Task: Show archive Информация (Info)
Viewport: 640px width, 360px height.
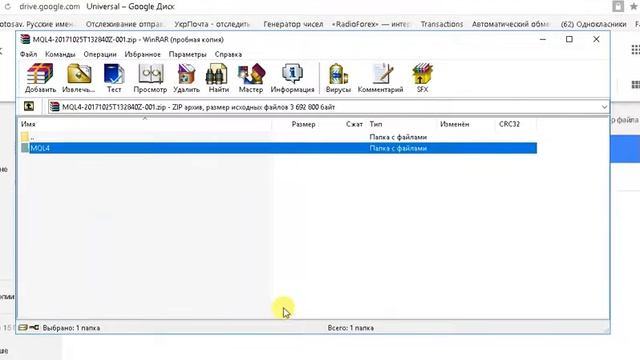Action: point(292,78)
